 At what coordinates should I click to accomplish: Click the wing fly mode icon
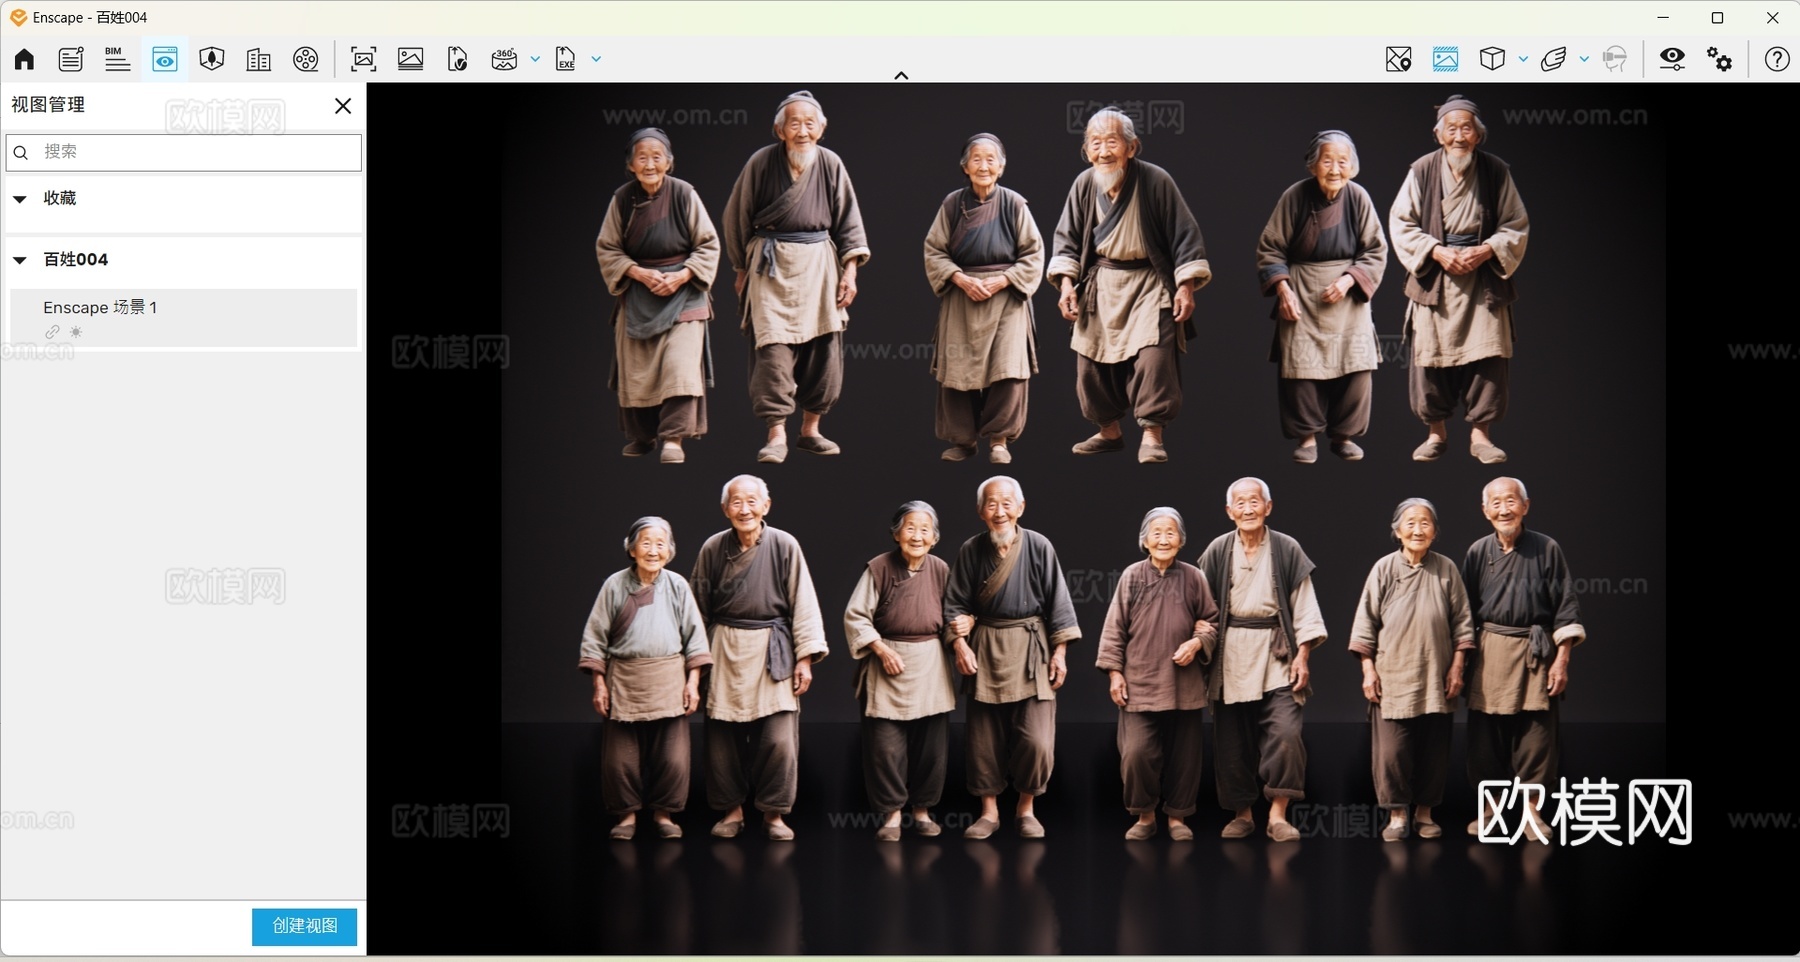coord(1554,59)
